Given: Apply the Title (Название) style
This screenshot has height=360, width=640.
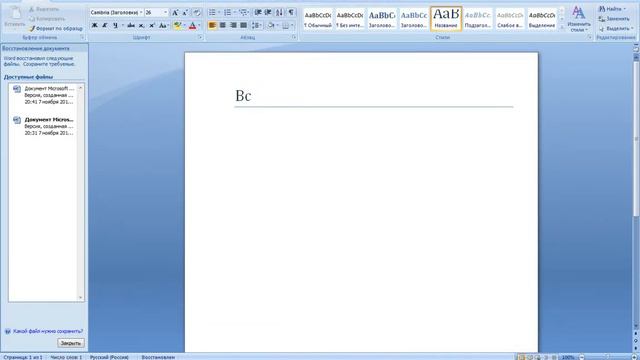Looking at the screenshot, I should tap(446, 19).
